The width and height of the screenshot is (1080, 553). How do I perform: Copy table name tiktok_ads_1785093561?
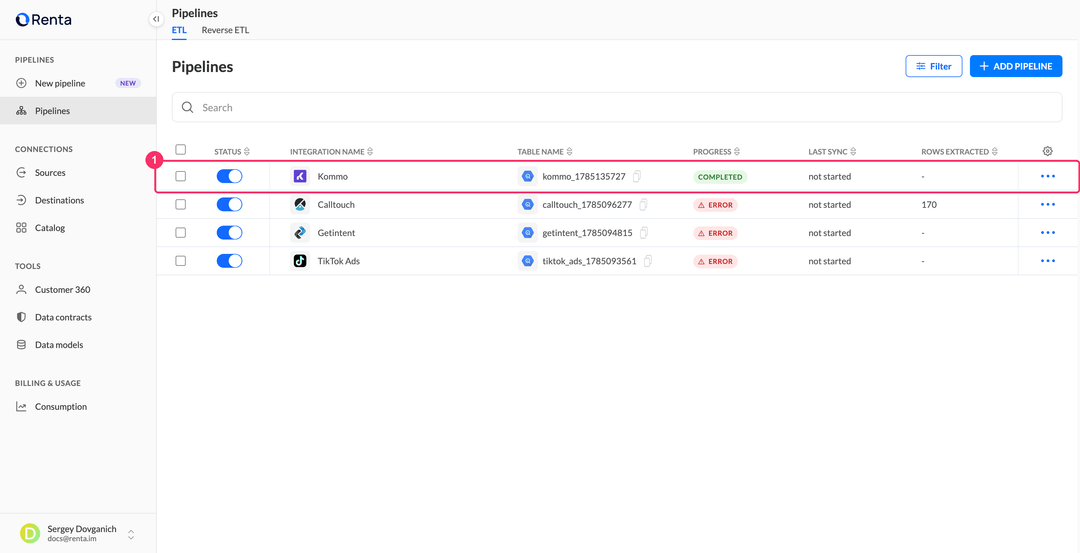coord(647,261)
